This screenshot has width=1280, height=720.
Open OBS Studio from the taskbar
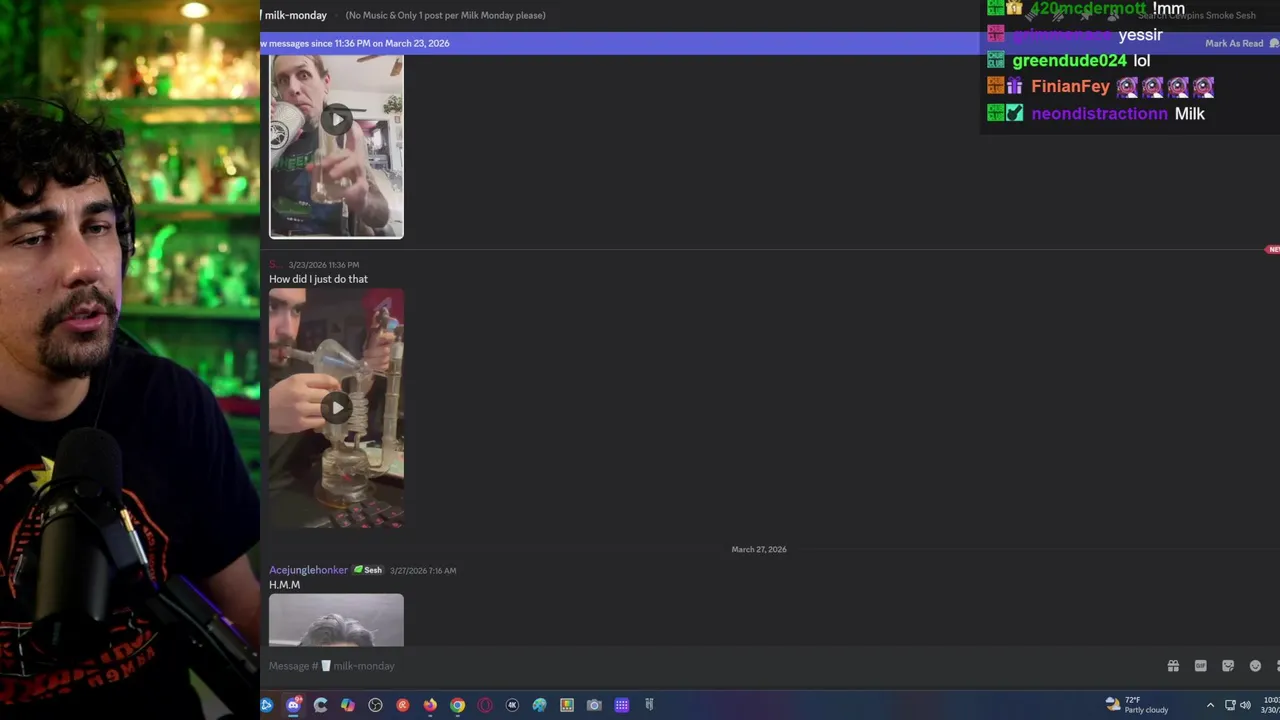[x=375, y=705]
